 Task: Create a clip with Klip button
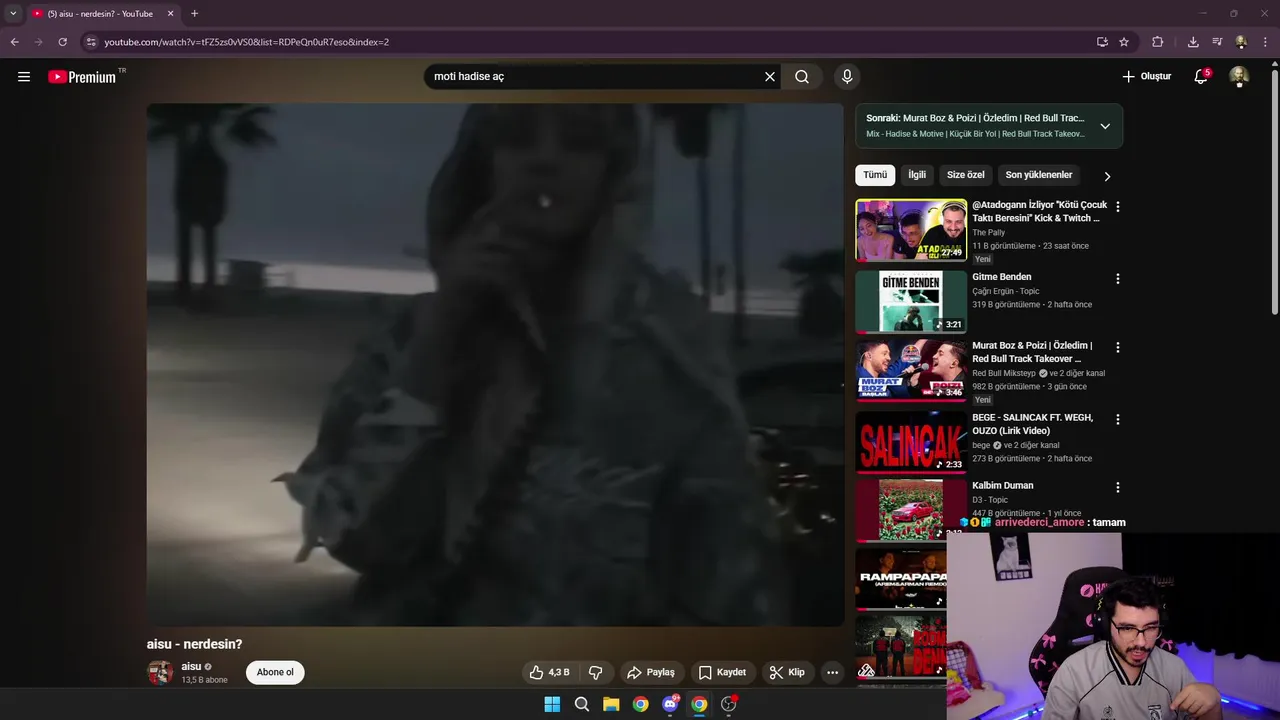coord(787,672)
